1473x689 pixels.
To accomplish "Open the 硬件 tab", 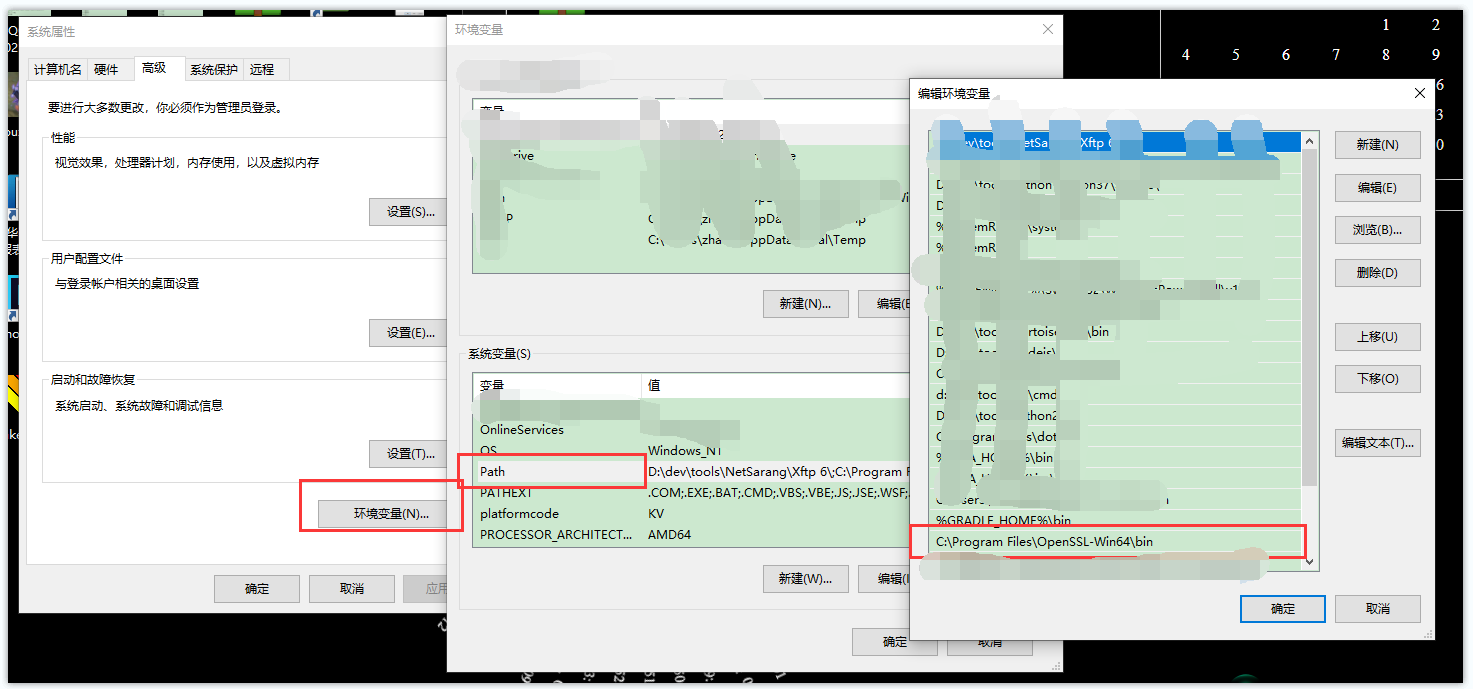I will [x=106, y=69].
